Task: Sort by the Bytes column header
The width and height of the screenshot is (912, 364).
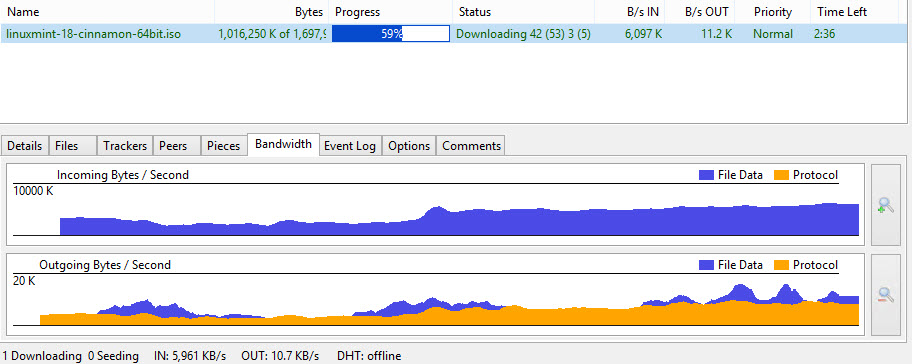Action: (272, 12)
